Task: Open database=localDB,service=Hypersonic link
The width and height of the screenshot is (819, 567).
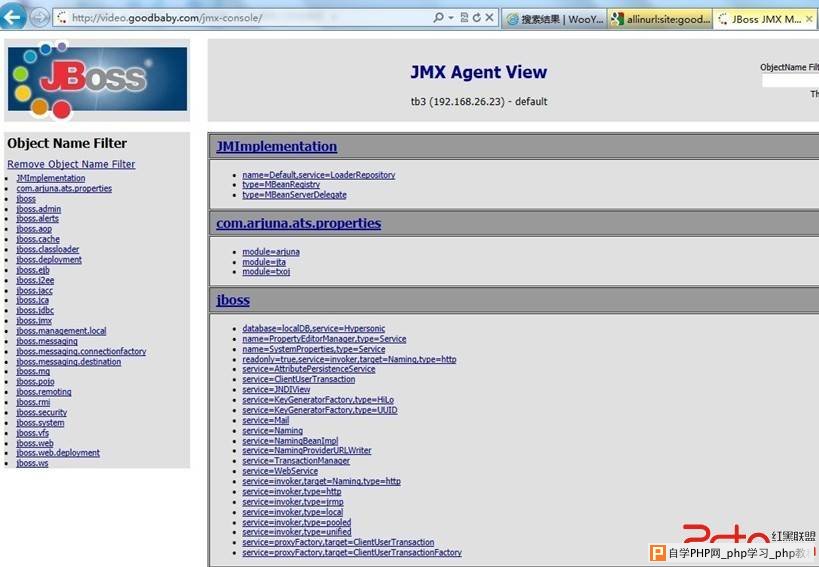Action: click(x=313, y=328)
